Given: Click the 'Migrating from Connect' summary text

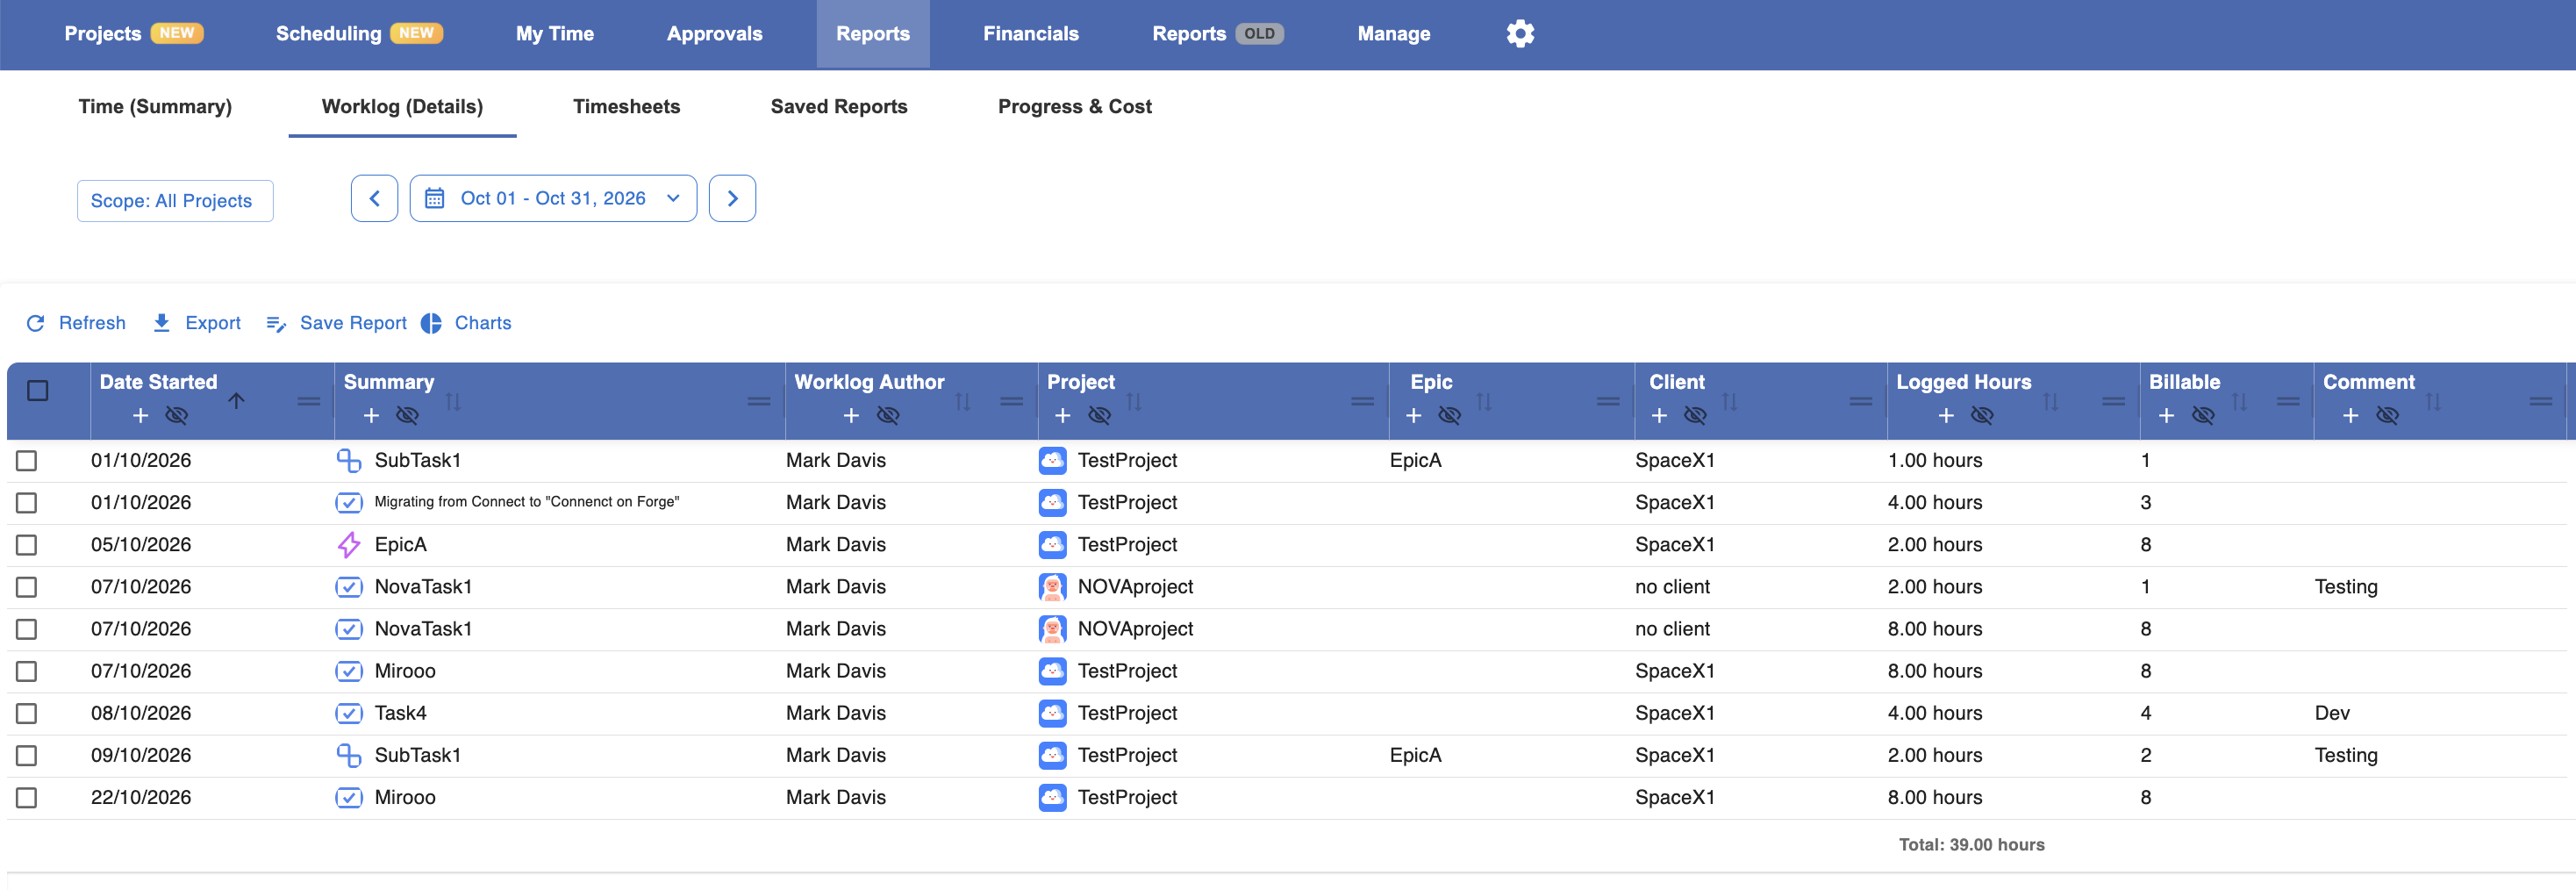Looking at the screenshot, I should click(526, 502).
